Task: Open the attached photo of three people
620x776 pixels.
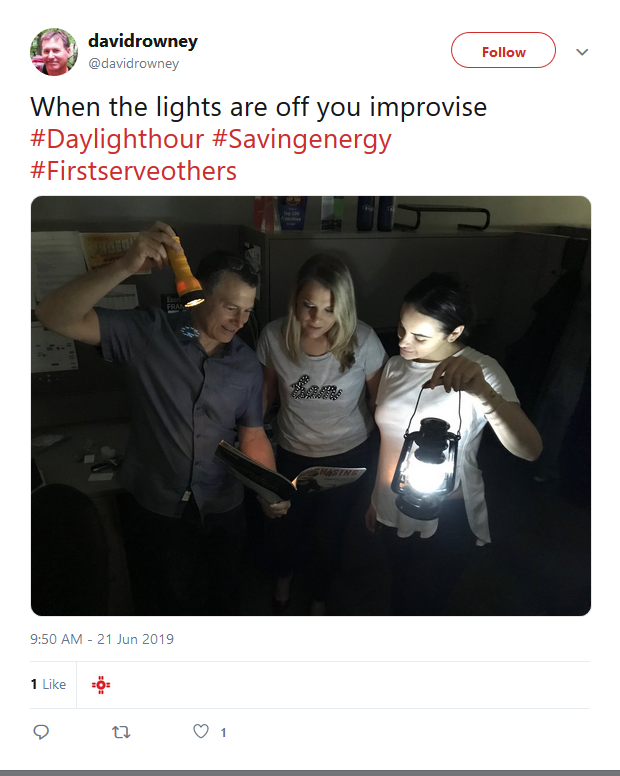Action: [311, 406]
